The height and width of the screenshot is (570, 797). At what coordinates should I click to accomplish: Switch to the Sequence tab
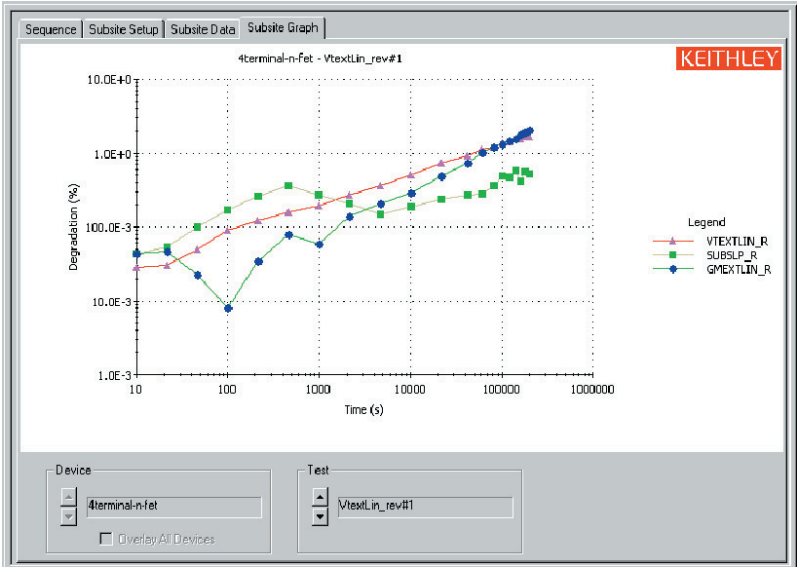[x=51, y=29]
